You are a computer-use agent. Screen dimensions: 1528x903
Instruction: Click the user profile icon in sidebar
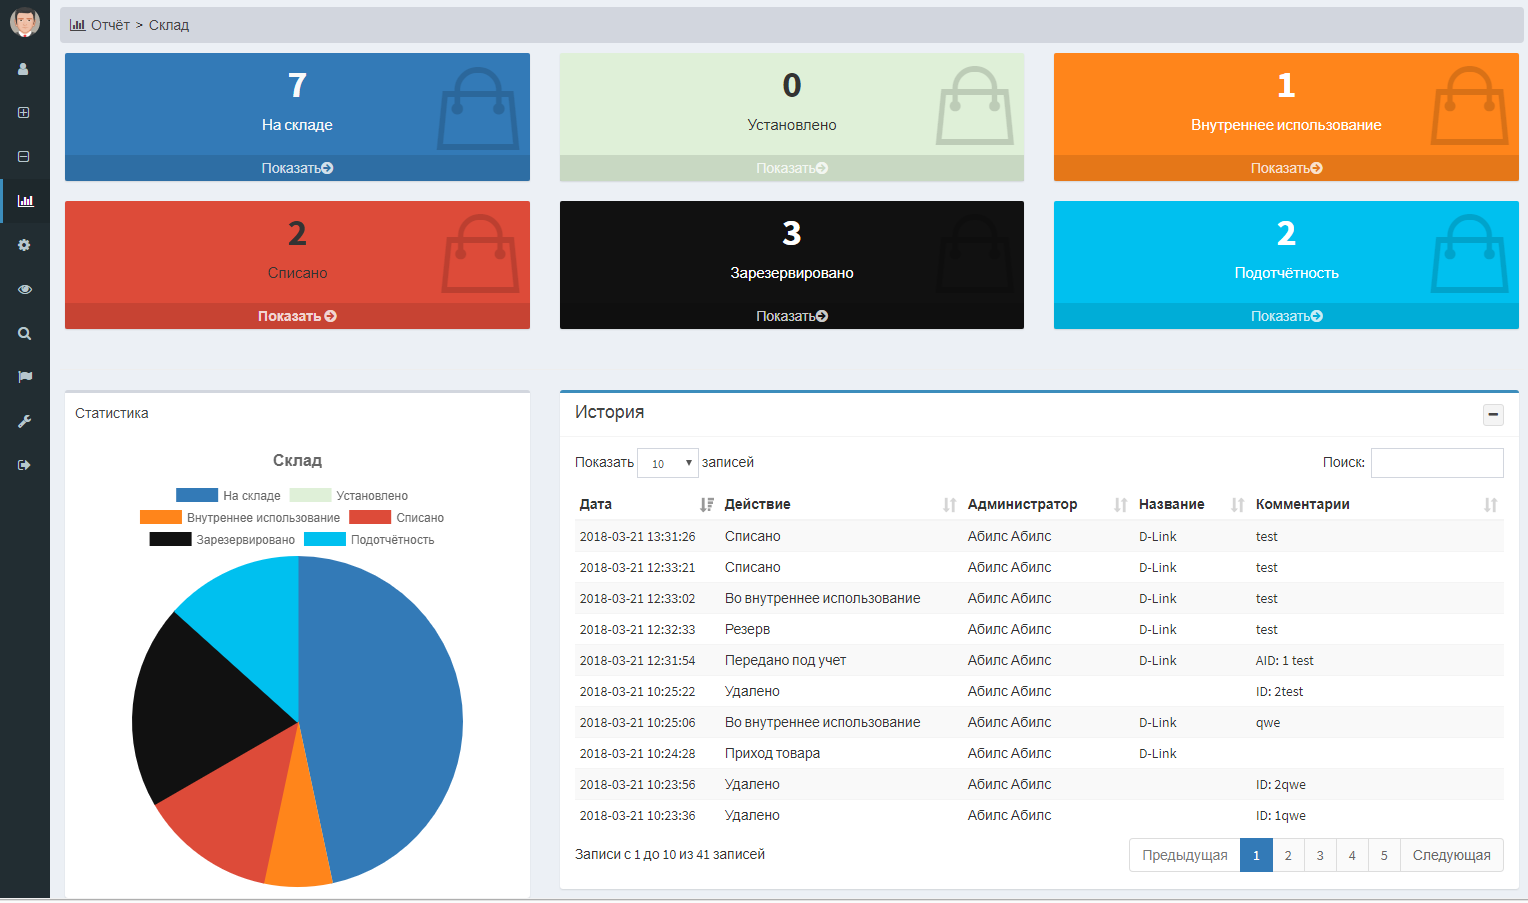click(24, 69)
